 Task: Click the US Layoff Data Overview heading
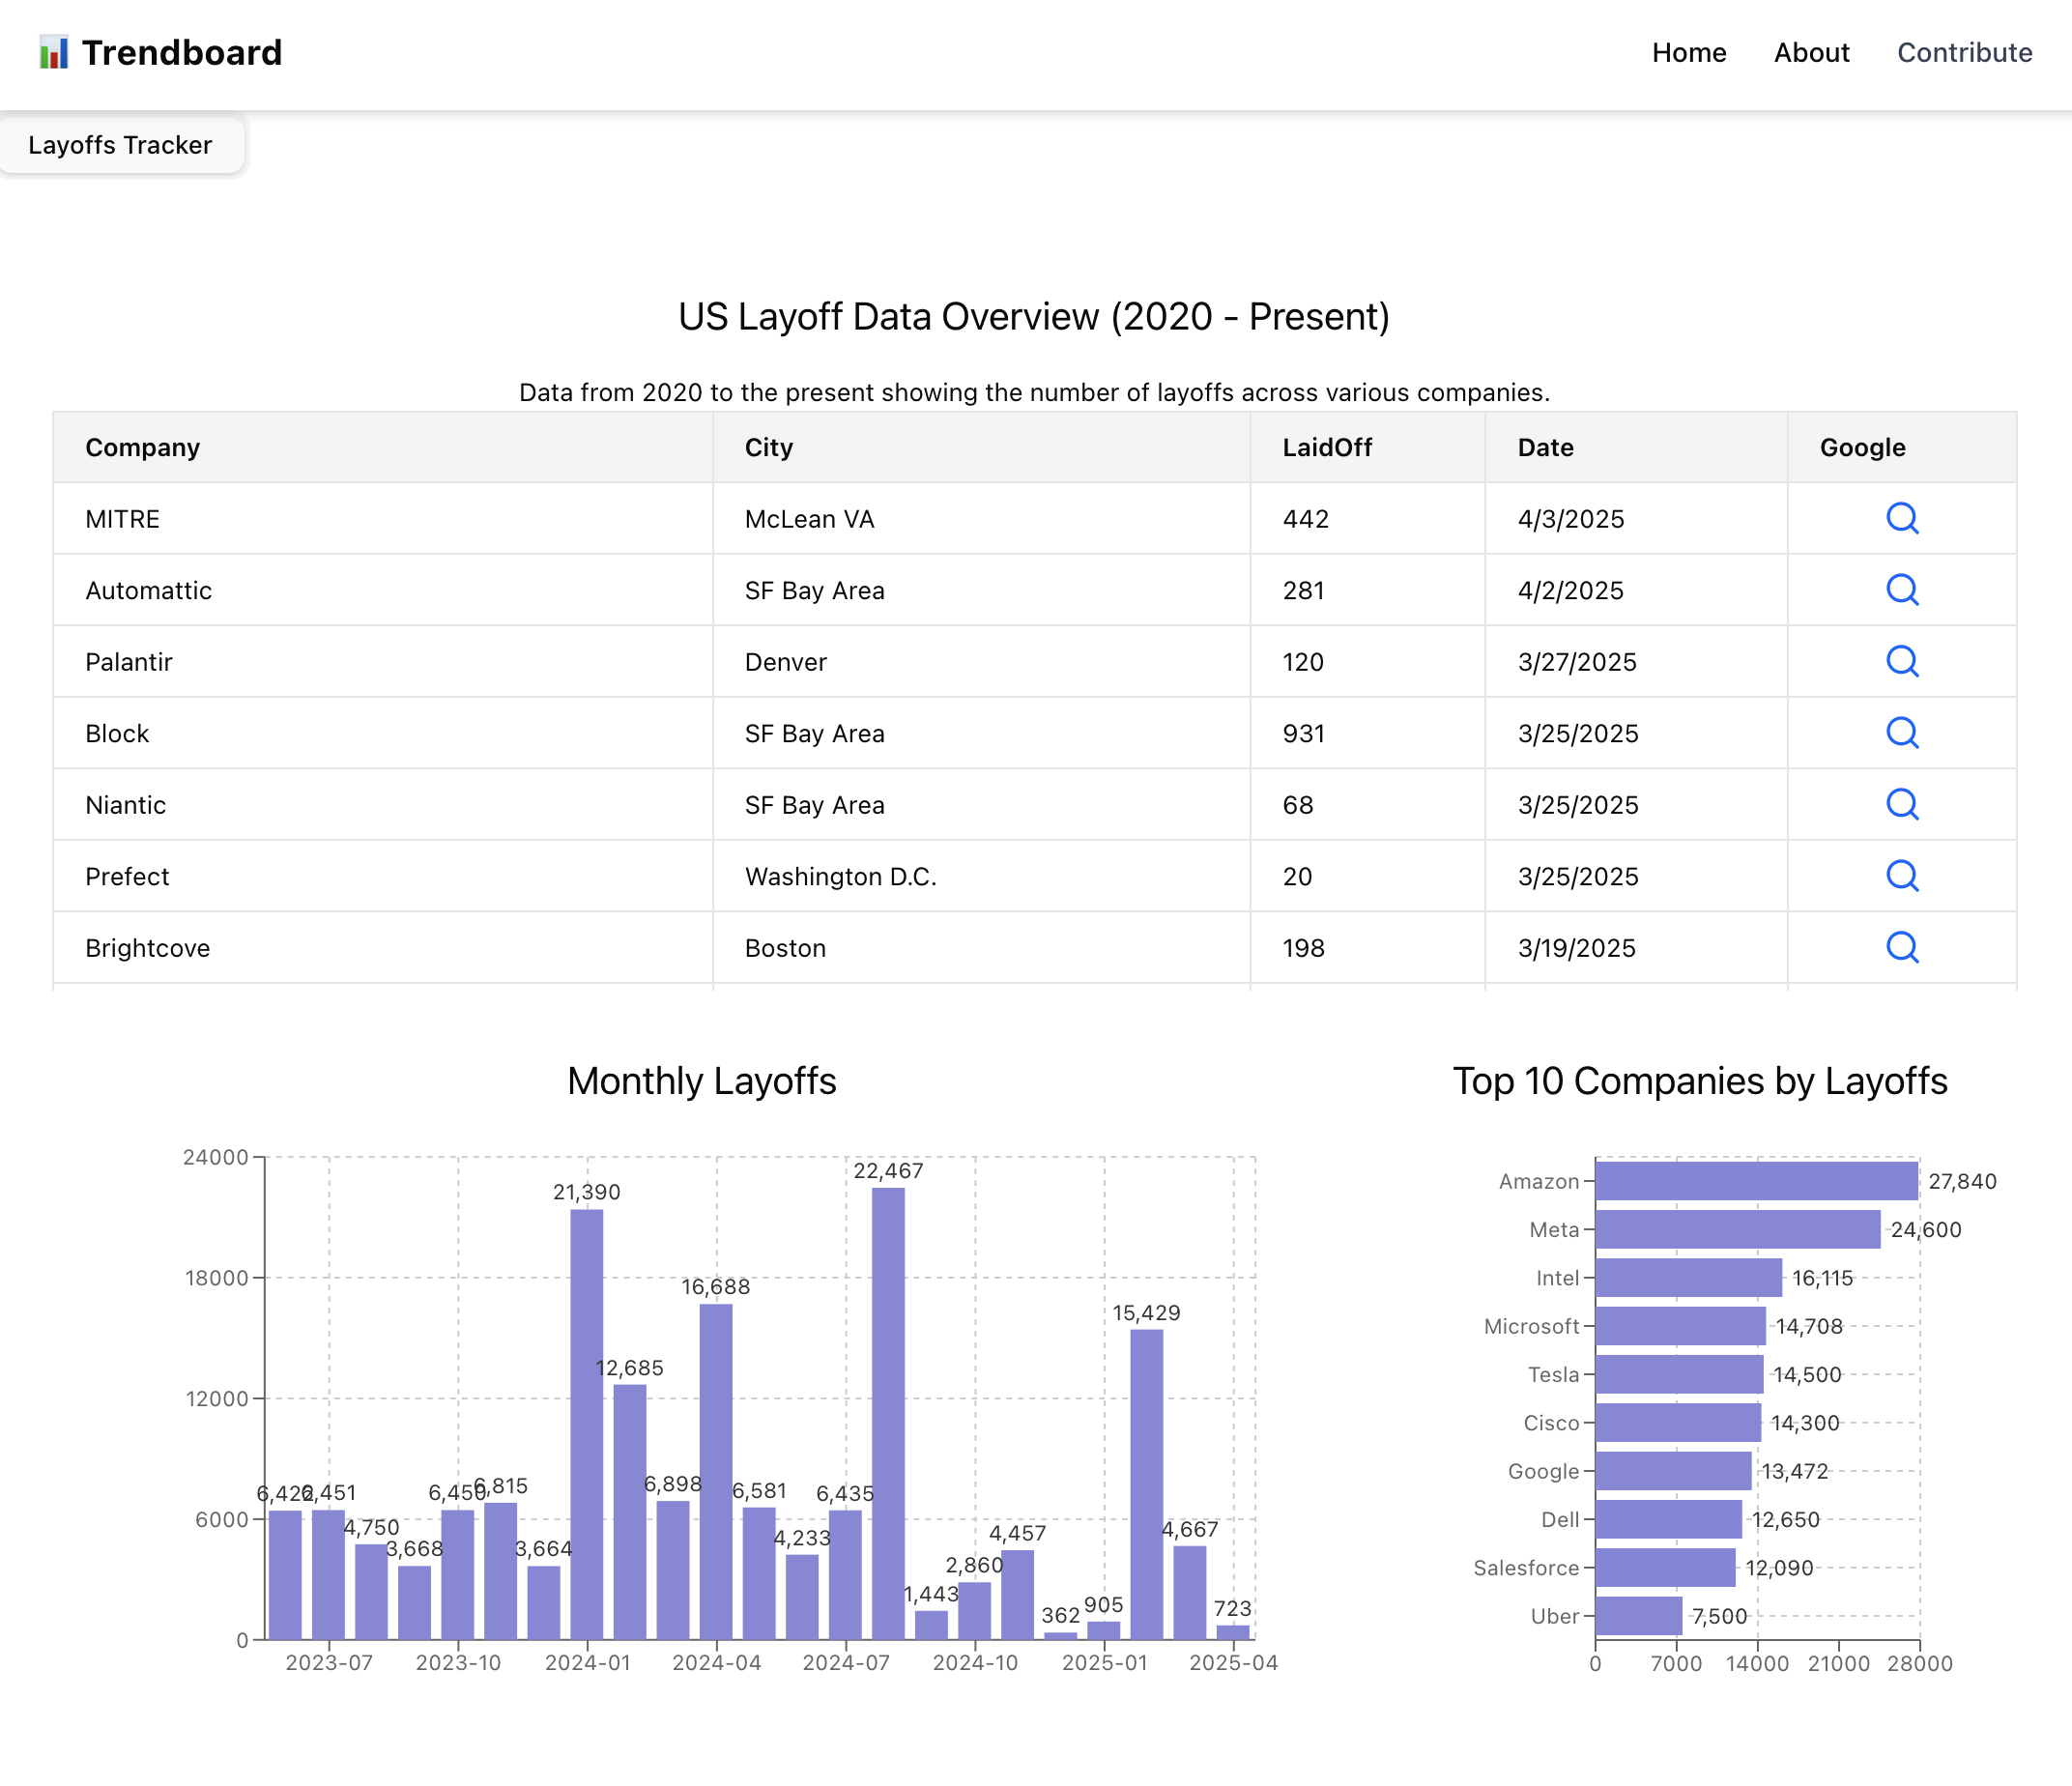[1034, 317]
